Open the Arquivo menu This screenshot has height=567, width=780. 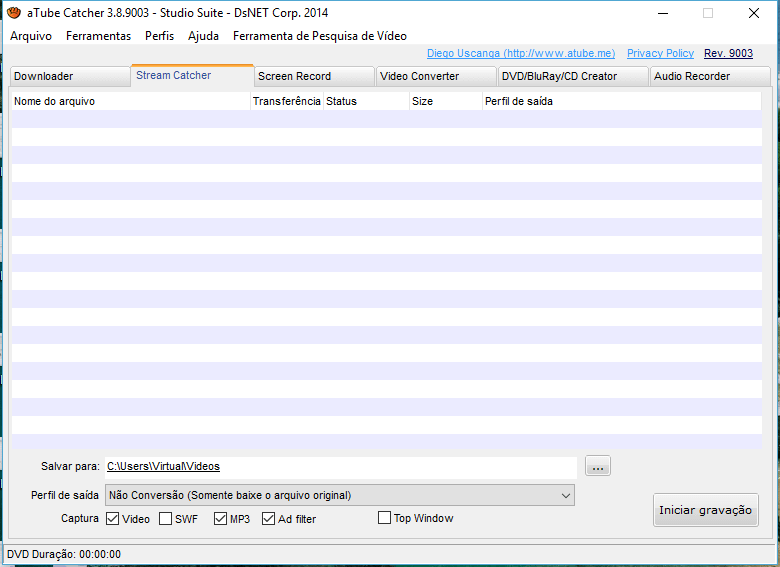click(31, 36)
